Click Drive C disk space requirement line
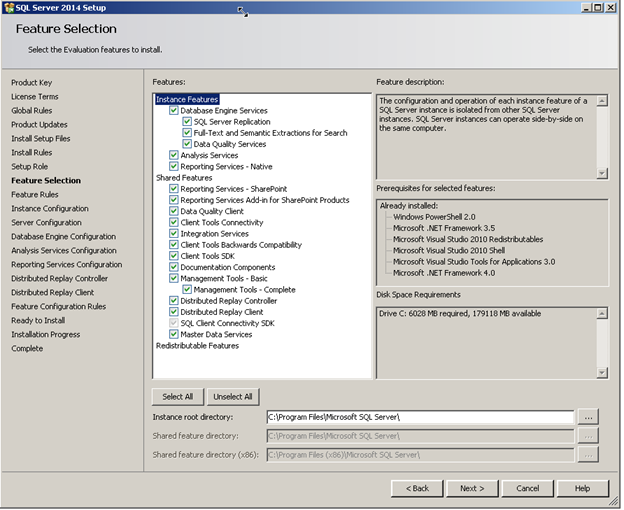The image size is (624, 510). point(460,313)
